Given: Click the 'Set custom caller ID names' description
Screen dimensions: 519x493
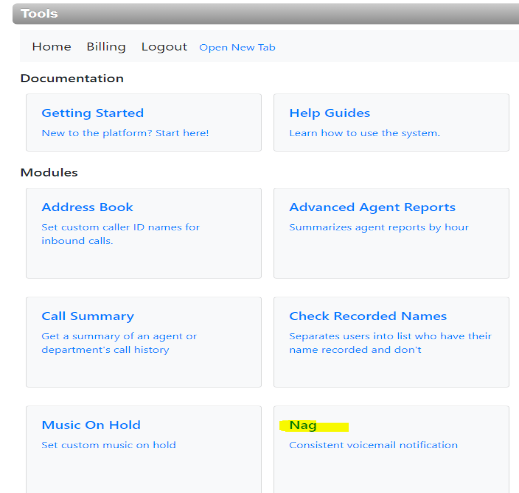Looking at the screenshot, I should [x=121, y=234].
